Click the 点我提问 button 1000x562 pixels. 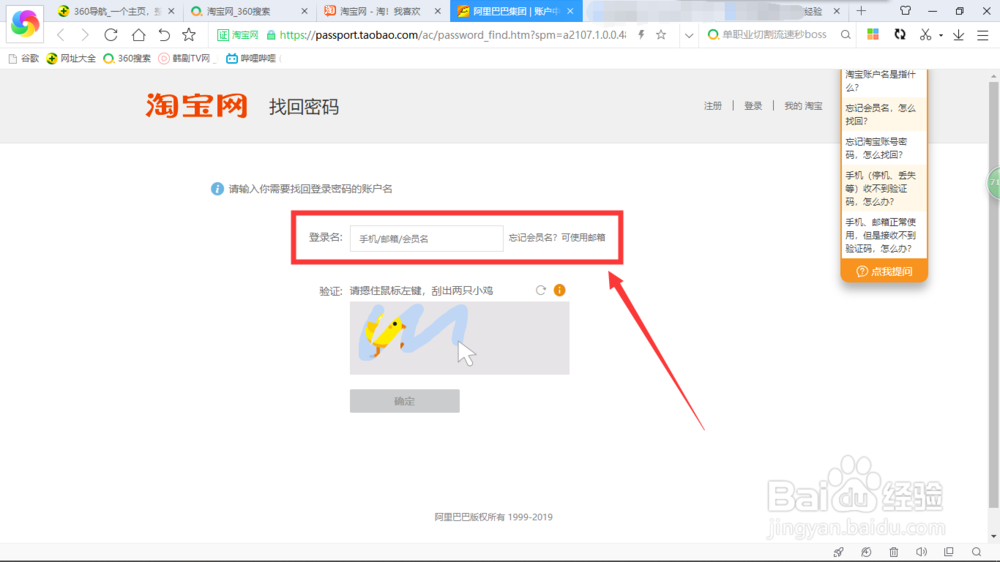pyautogui.click(x=884, y=271)
